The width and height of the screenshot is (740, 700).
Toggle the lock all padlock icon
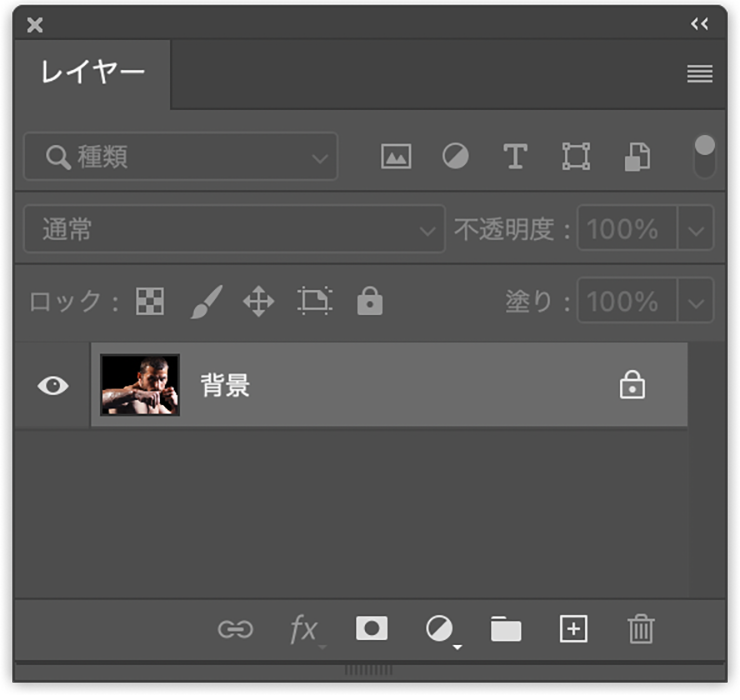(370, 301)
